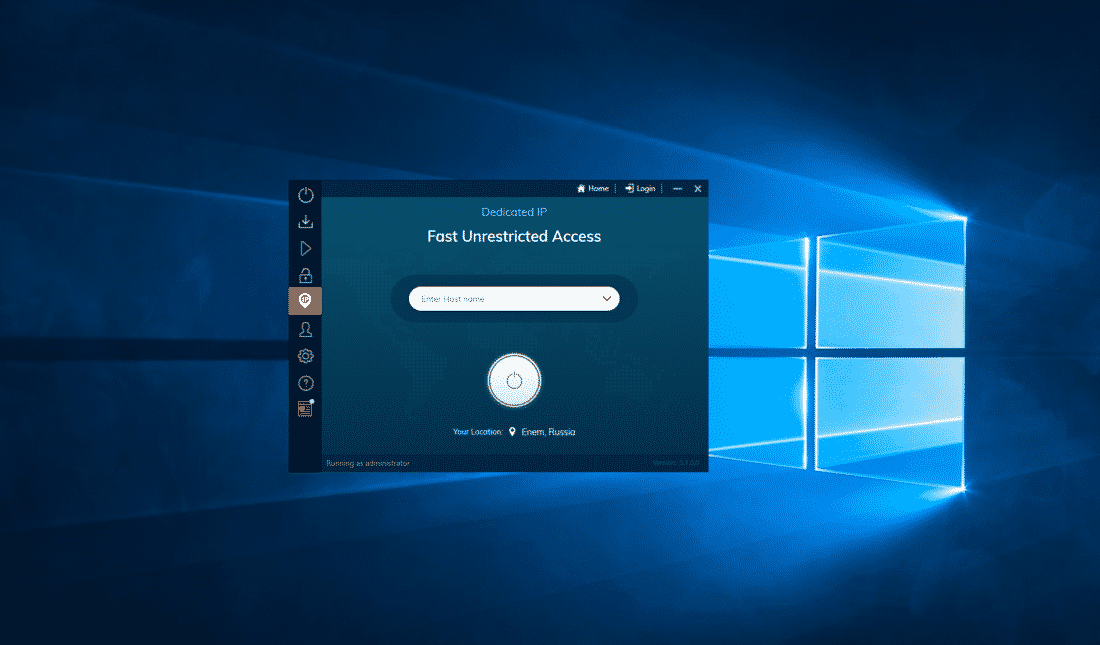1100x645 pixels.
Task: Select the download icon in sidebar
Action: pos(305,222)
